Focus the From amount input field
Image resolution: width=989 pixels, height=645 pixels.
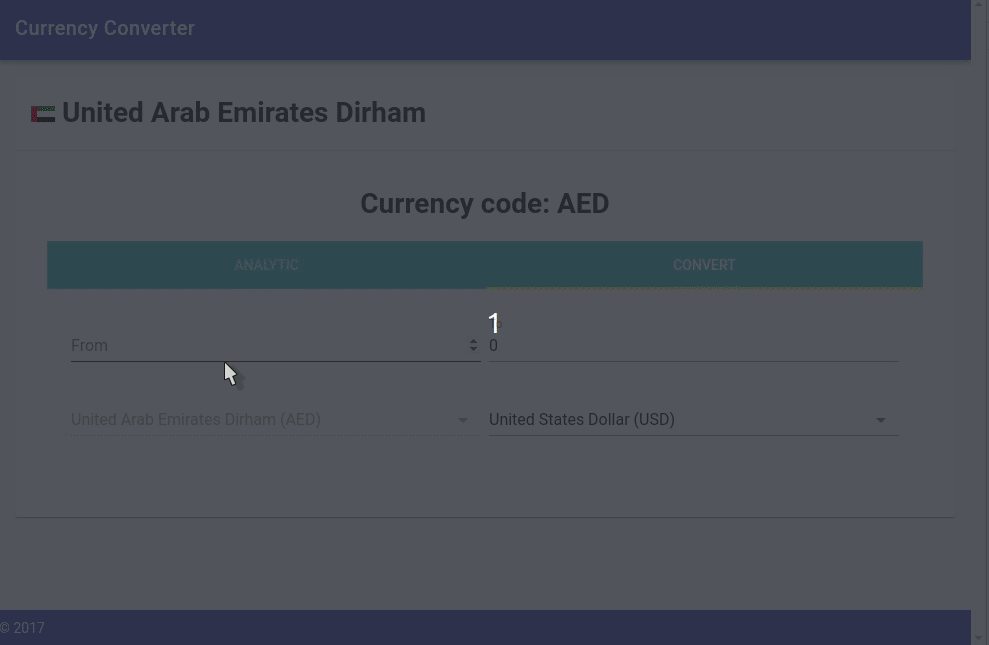click(276, 346)
